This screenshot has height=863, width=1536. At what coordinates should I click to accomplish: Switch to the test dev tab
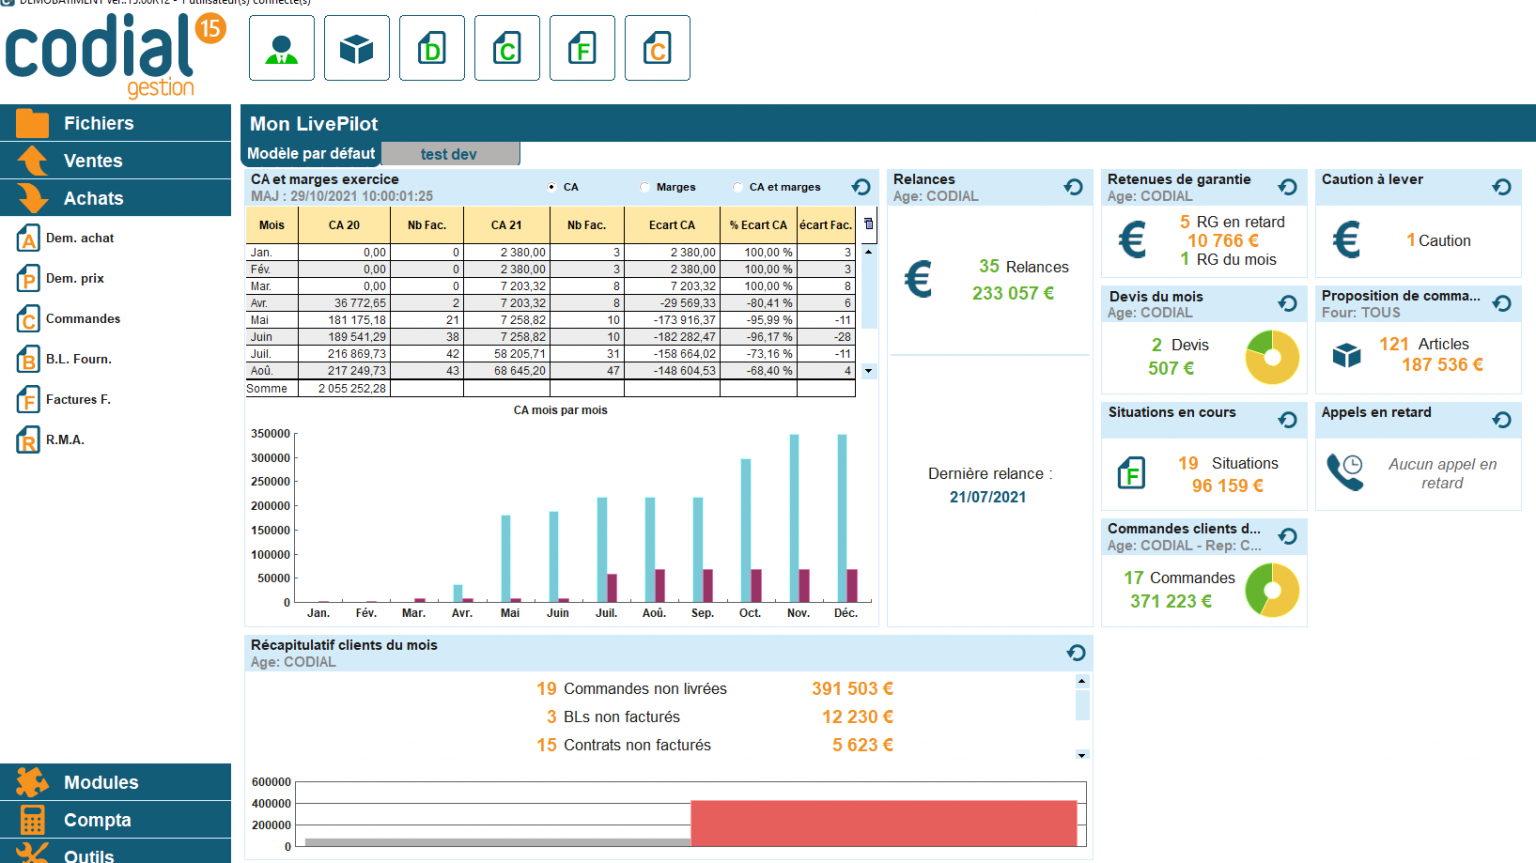[449, 153]
